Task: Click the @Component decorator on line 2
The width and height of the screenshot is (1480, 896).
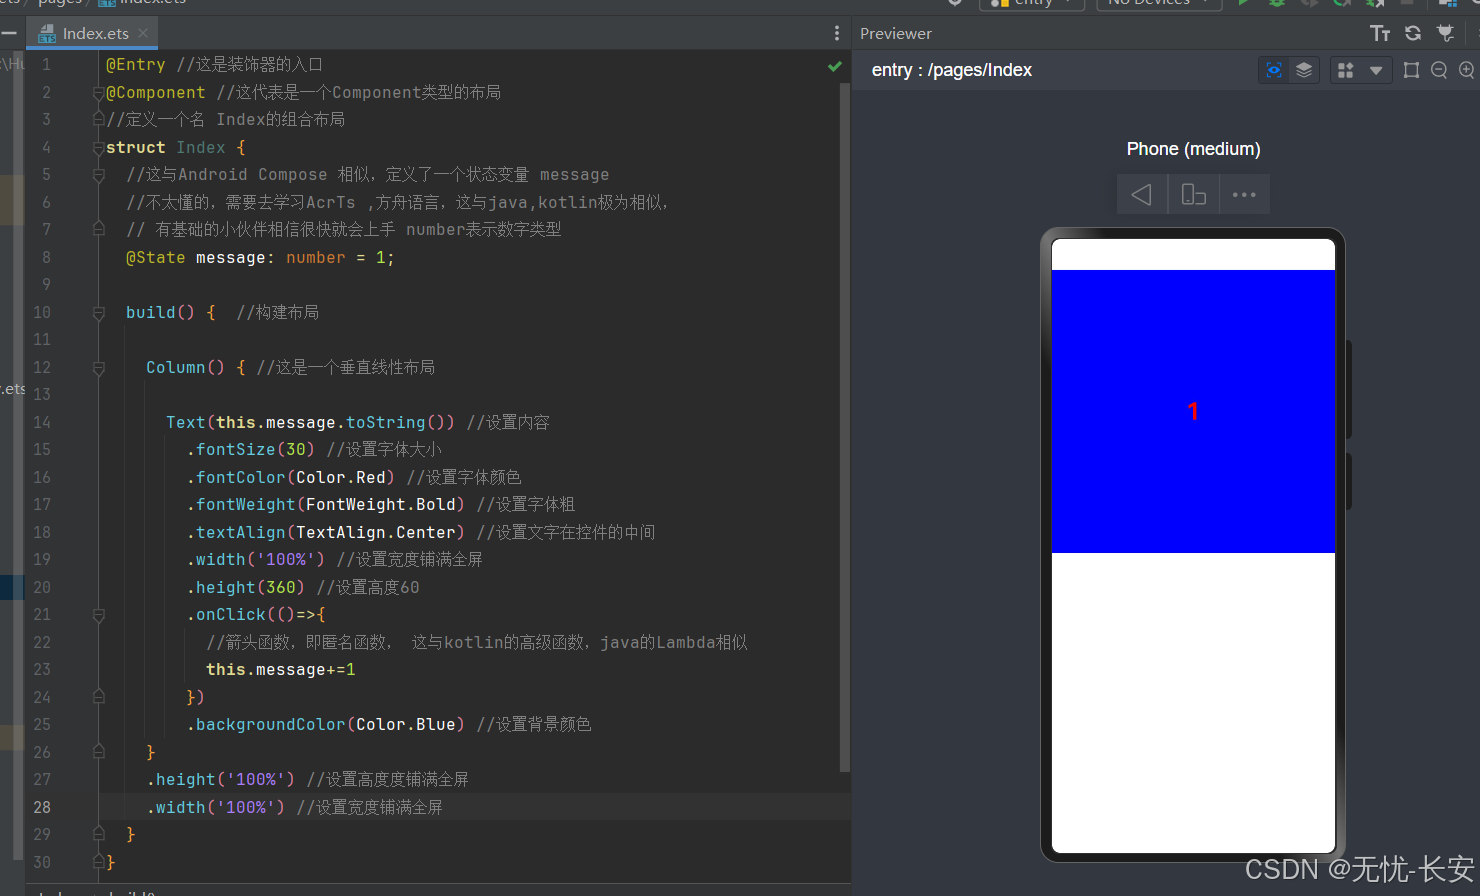Action: (156, 92)
